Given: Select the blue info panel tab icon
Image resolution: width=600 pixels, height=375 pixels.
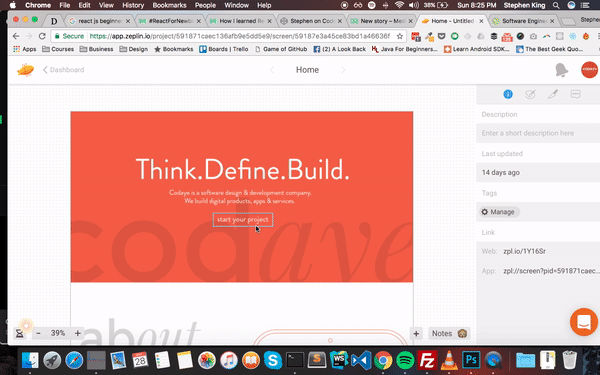Looking at the screenshot, I should pos(508,94).
